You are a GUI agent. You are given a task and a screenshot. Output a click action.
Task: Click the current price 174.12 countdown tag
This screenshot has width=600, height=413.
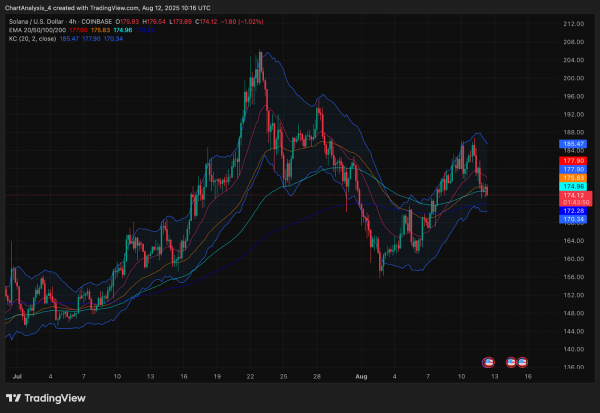[x=576, y=199]
